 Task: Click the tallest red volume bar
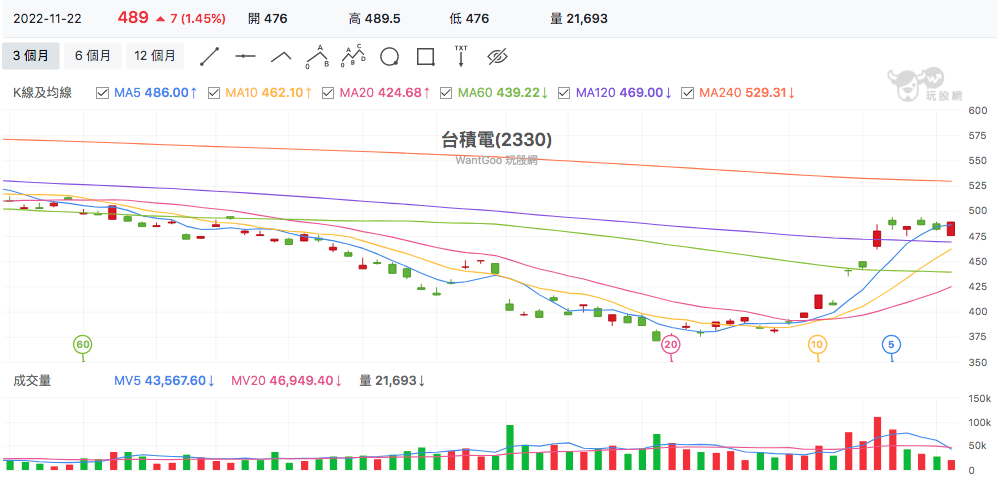tap(877, 444)
